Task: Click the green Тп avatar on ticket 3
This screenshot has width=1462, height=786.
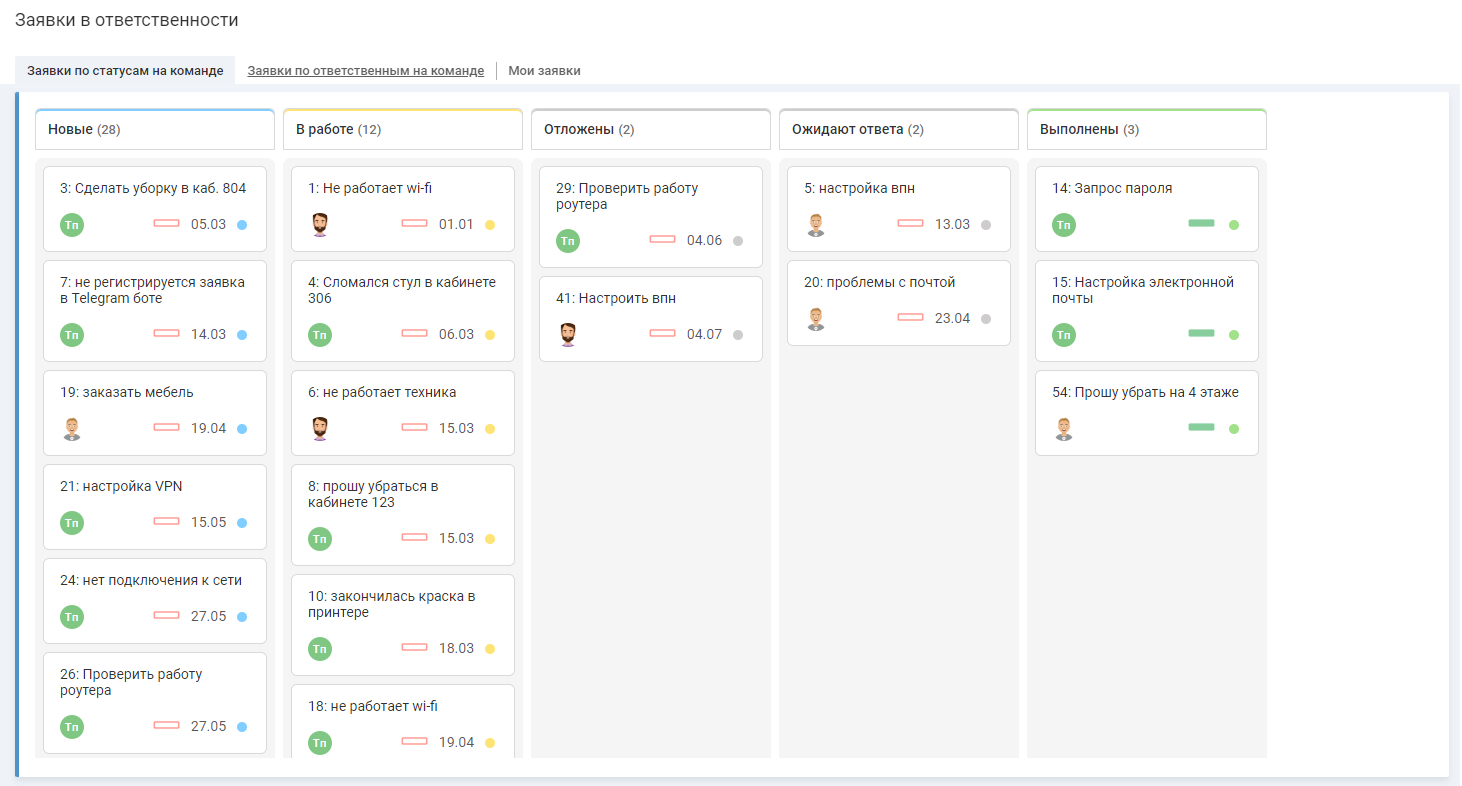Action: [72, 225]
